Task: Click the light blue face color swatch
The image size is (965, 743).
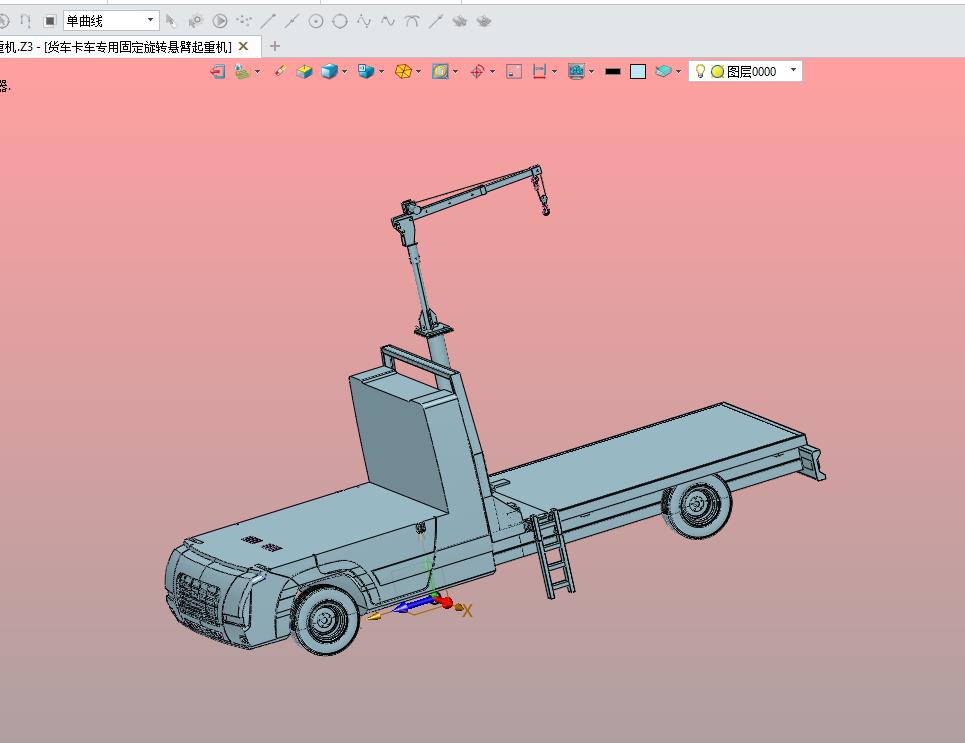Action: pos(638,71)
